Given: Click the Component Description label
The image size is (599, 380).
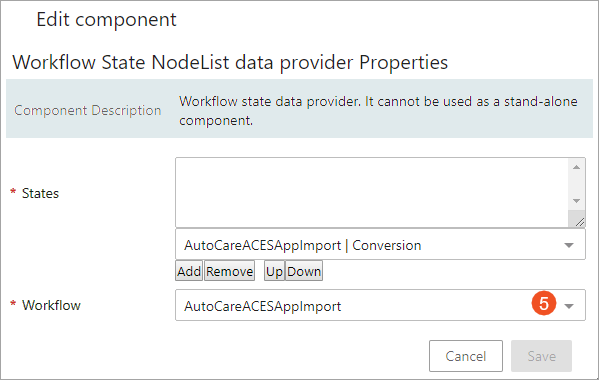Looking at the screenshot, I should [x=87, y=110].
